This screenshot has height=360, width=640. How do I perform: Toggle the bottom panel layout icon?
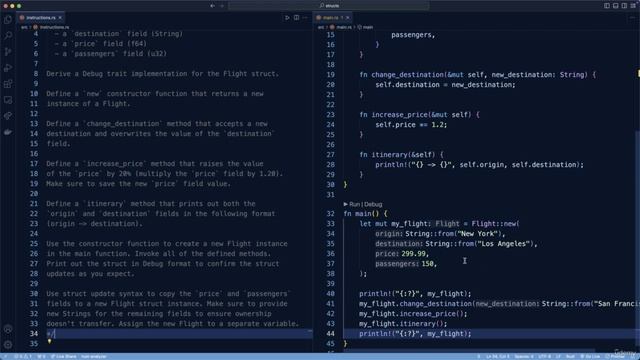(616, 6)
